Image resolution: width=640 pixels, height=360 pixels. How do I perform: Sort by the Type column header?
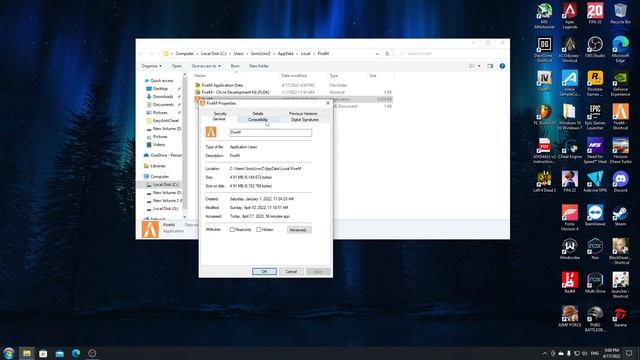334,76
